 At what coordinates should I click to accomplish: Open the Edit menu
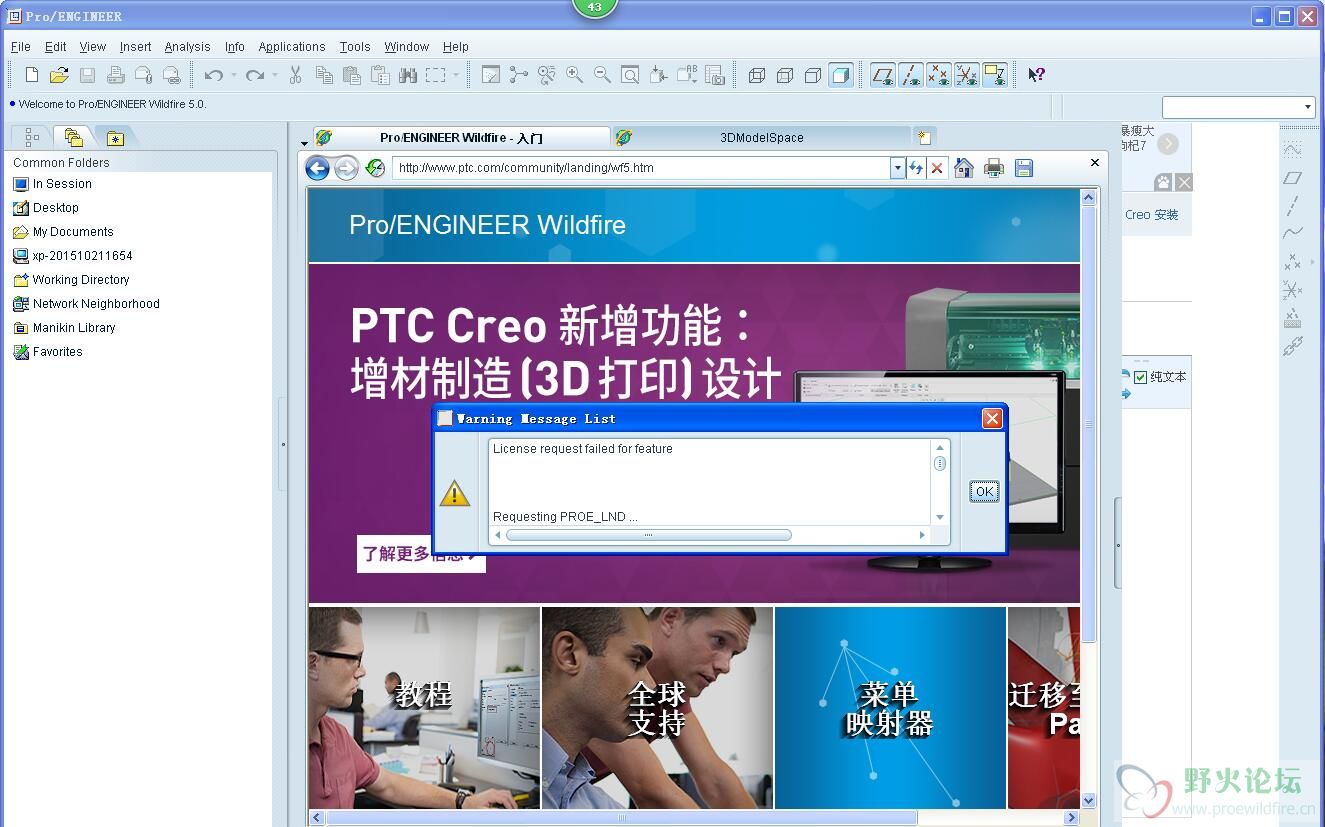[x=56, y=47]
